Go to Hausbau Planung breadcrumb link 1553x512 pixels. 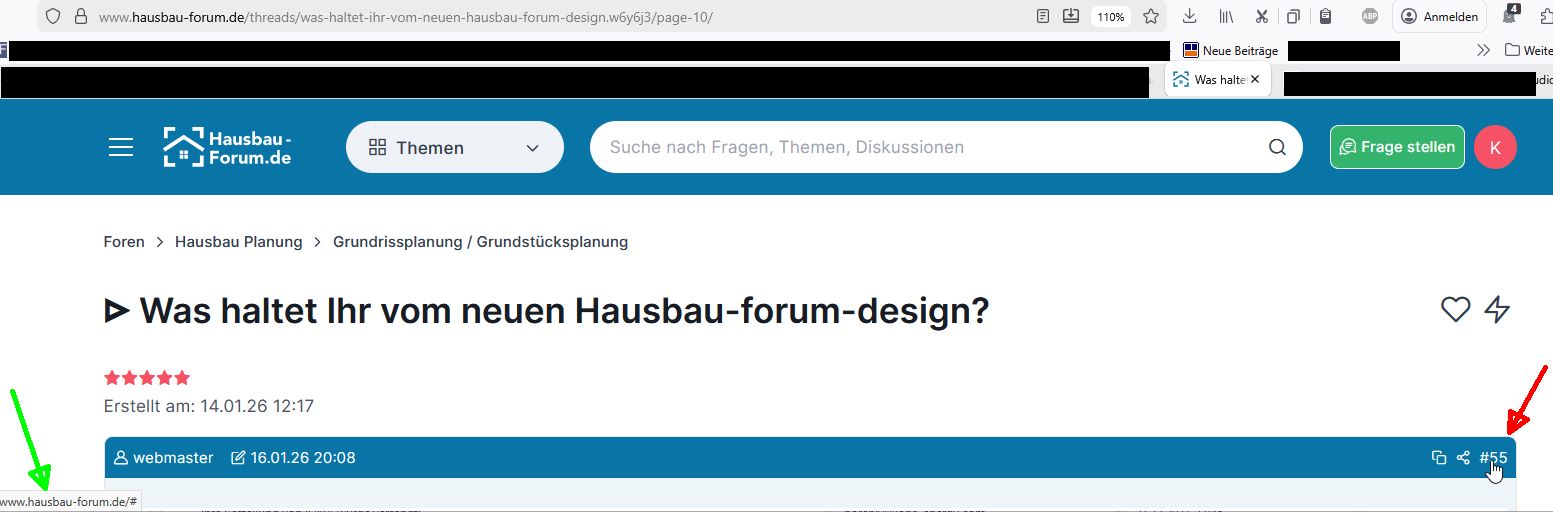pos(238,242)
